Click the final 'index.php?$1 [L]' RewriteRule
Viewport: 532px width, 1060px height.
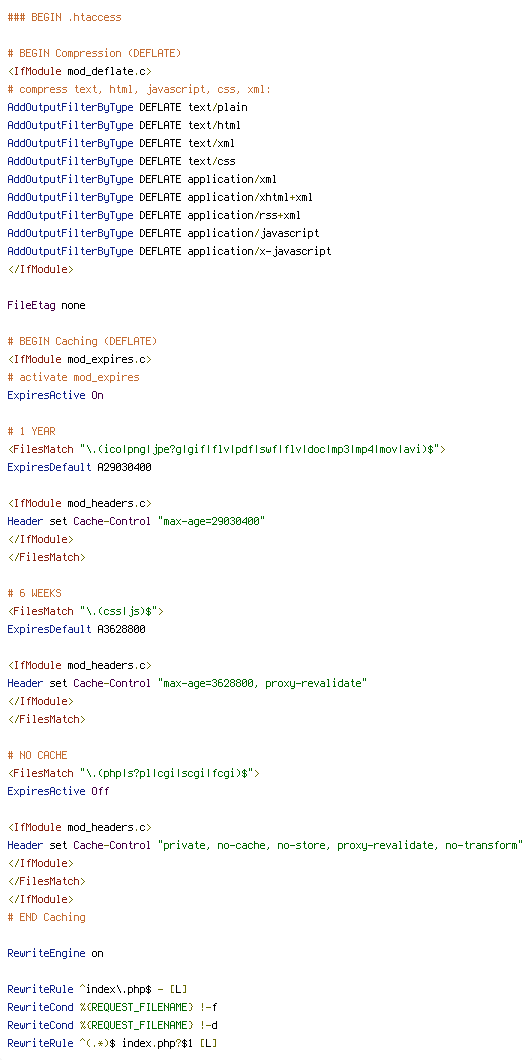point(112,1044)
